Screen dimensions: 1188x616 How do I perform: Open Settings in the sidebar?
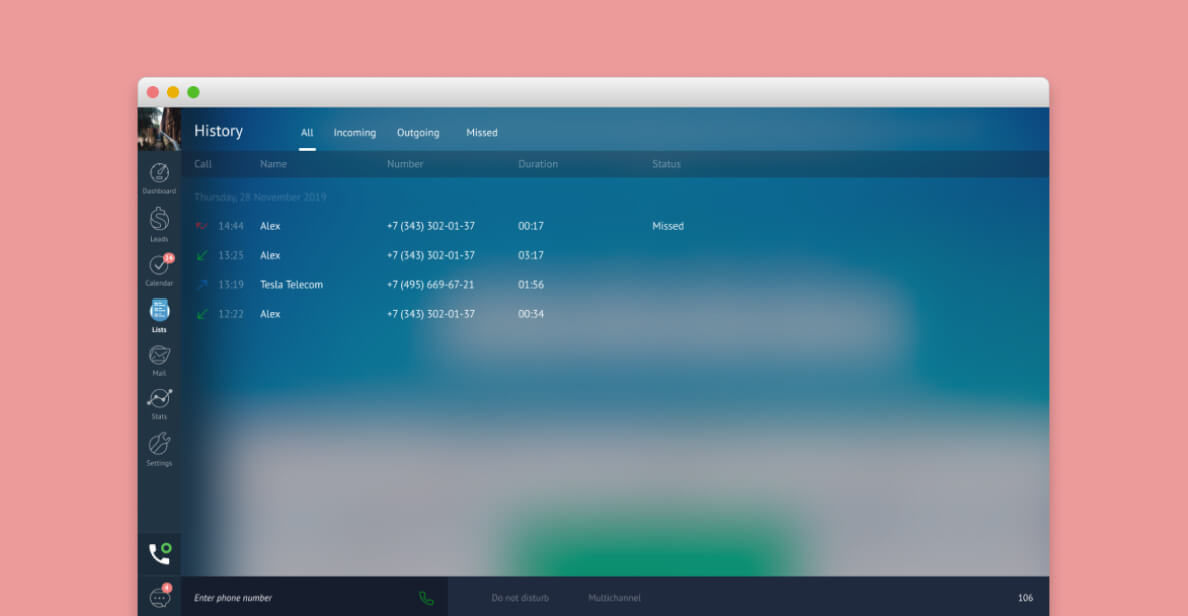[x=159, y=446]
